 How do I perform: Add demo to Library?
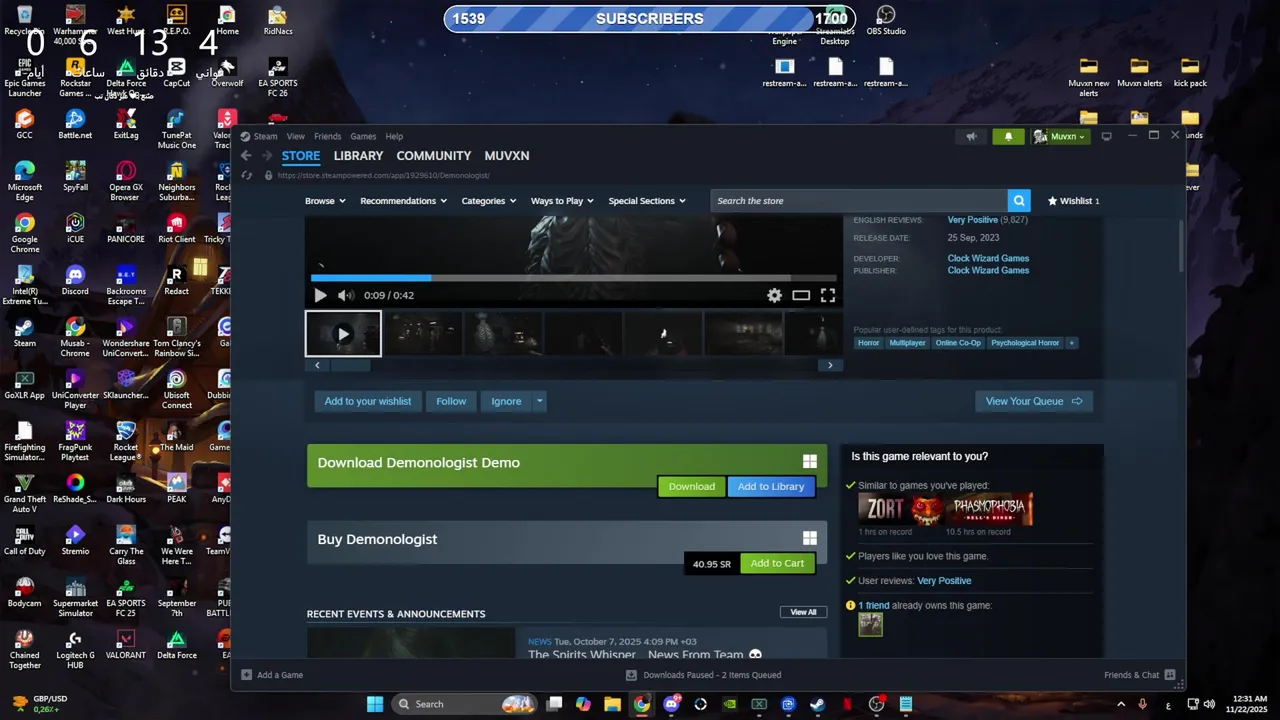(x=771, y=487)
